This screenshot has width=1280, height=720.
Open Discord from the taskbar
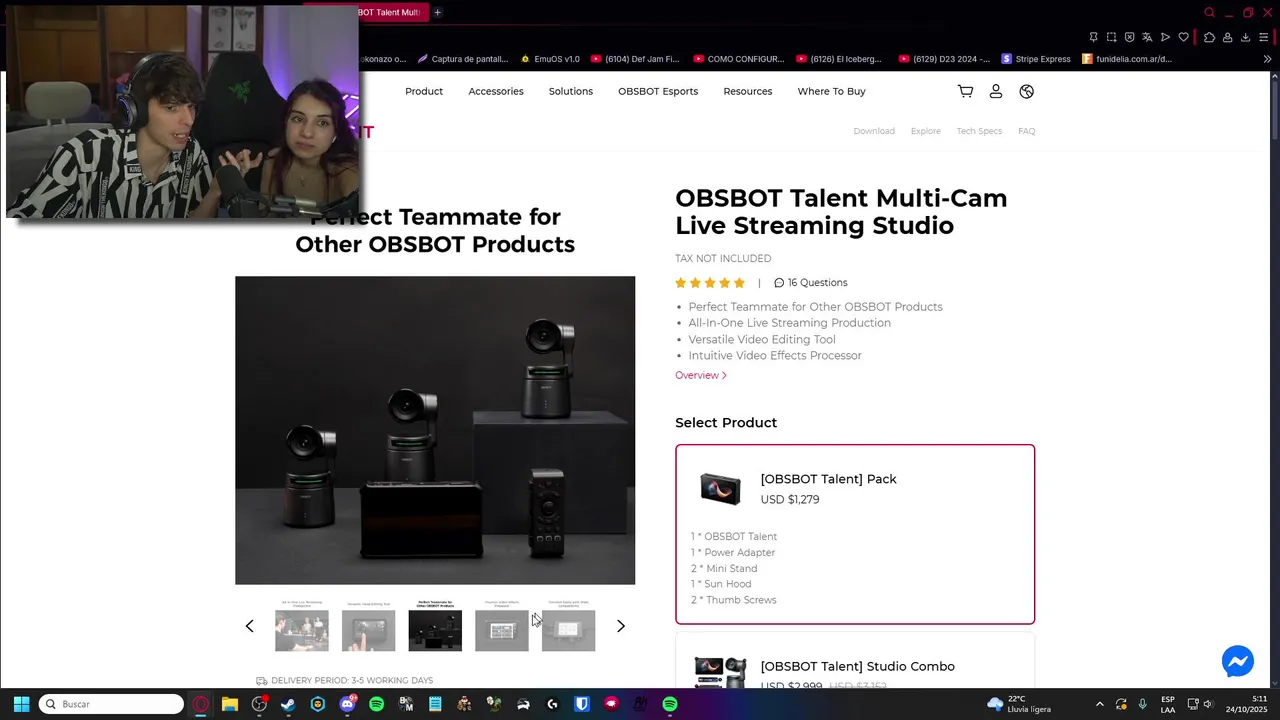[347, 704]
